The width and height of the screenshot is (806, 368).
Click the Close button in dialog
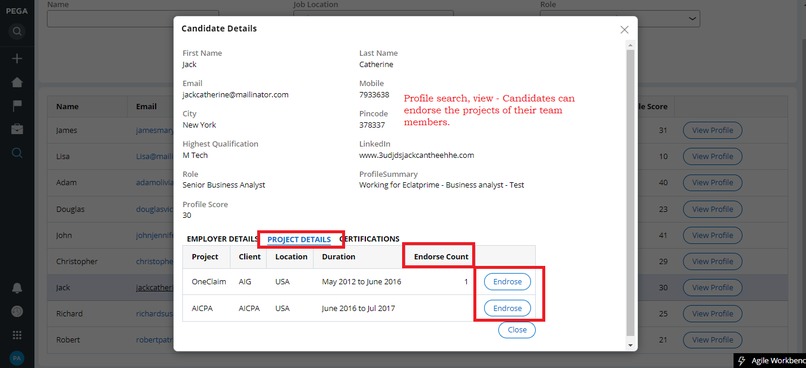(517, 330)
